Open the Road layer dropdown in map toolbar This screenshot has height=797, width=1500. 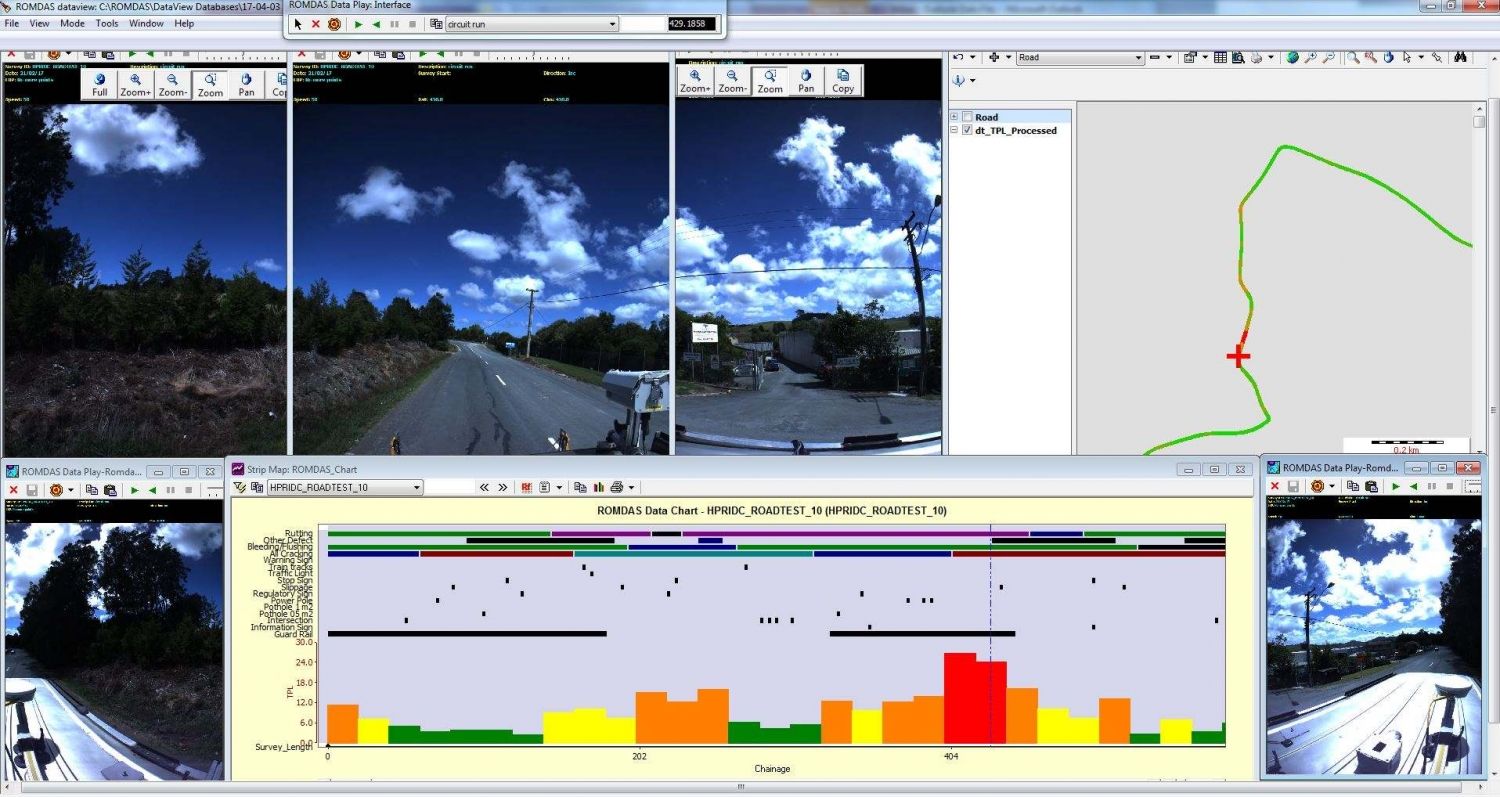(1080, 57)
